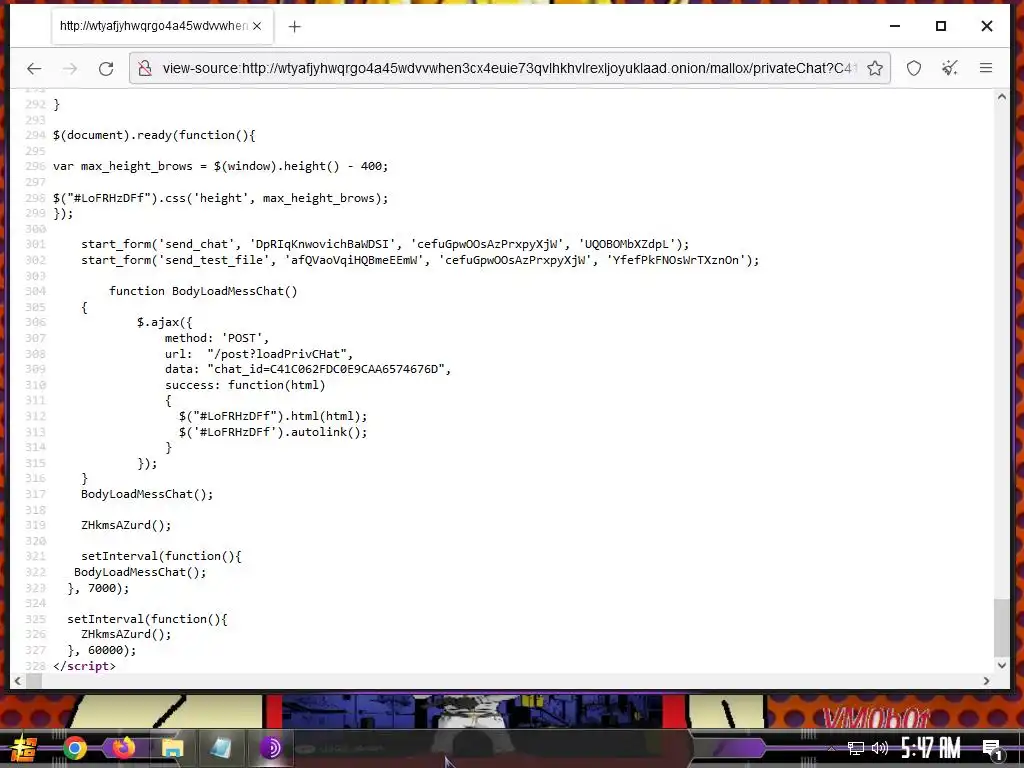
Task: Click the vertical scrollbar down arrow
Action: pos(1002,665)
